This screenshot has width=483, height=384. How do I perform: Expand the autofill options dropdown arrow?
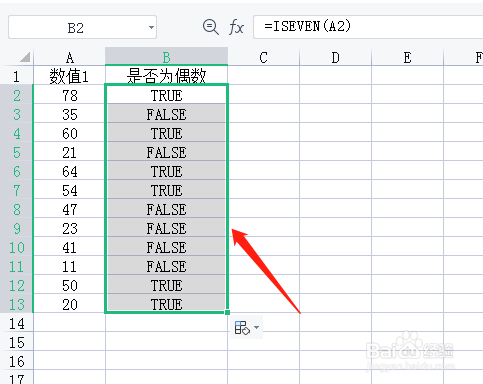(256, 327)
